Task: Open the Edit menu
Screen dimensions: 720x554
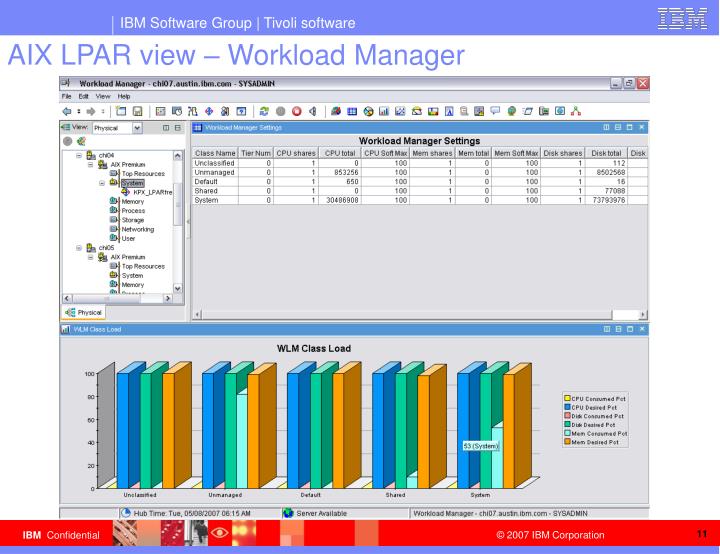Action: click(84, 96)
